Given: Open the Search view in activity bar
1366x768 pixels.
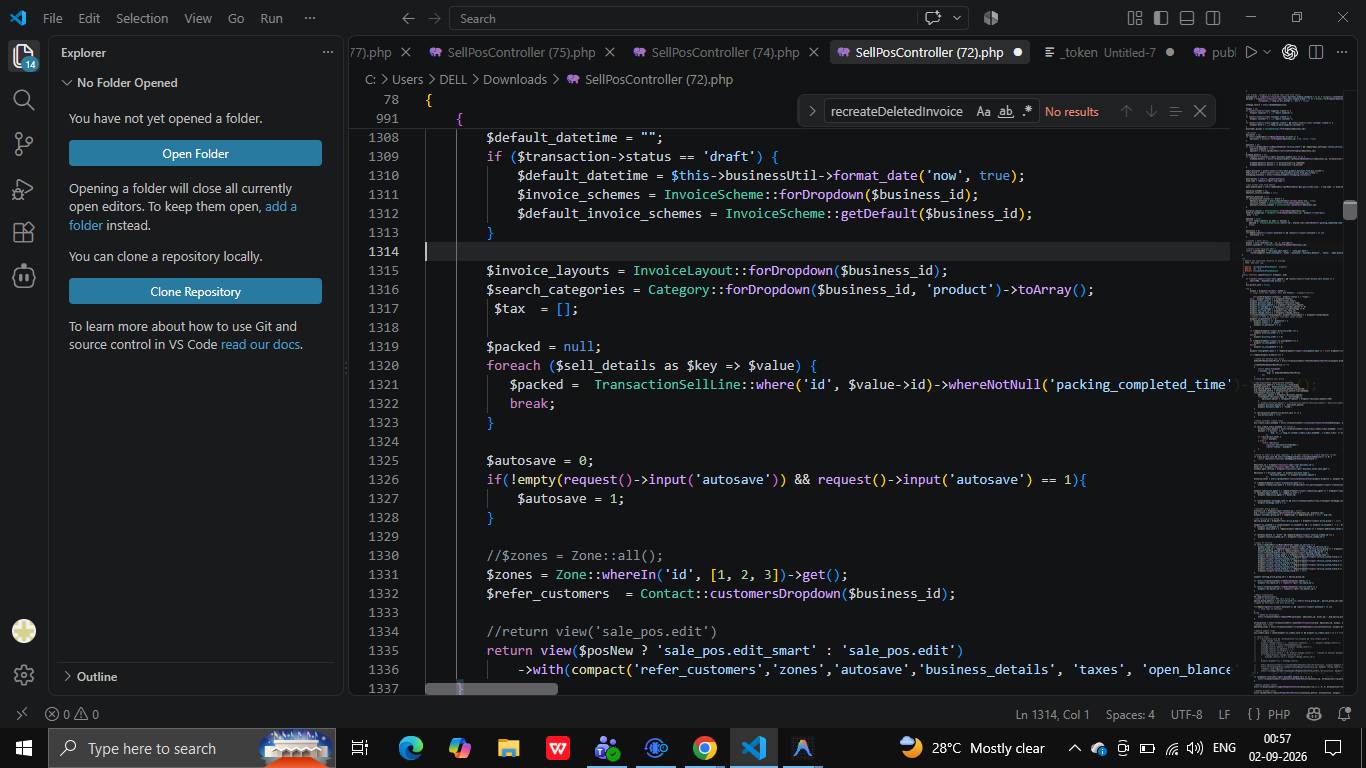Looking at the screenshot, I should pos(24,99).
